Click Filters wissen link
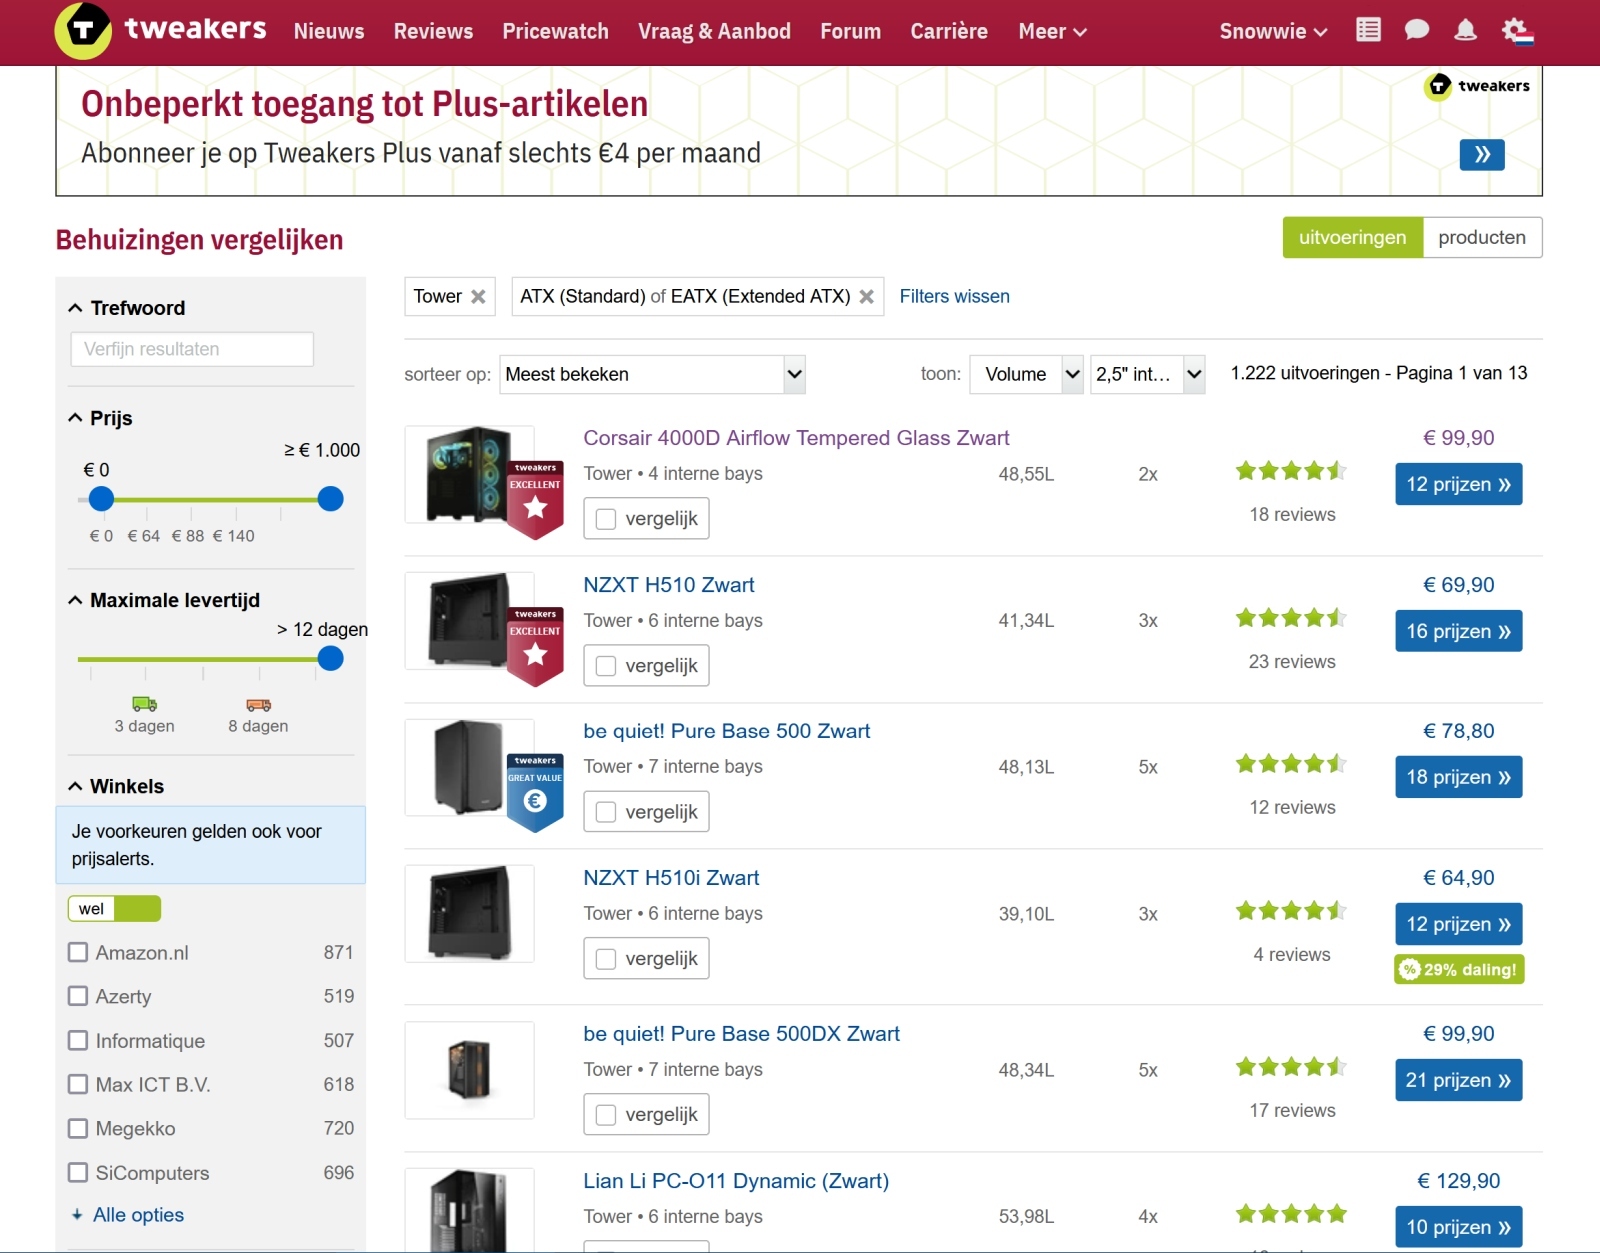The width and height of the screenshot is (1600, 1253). pos(954,296)
